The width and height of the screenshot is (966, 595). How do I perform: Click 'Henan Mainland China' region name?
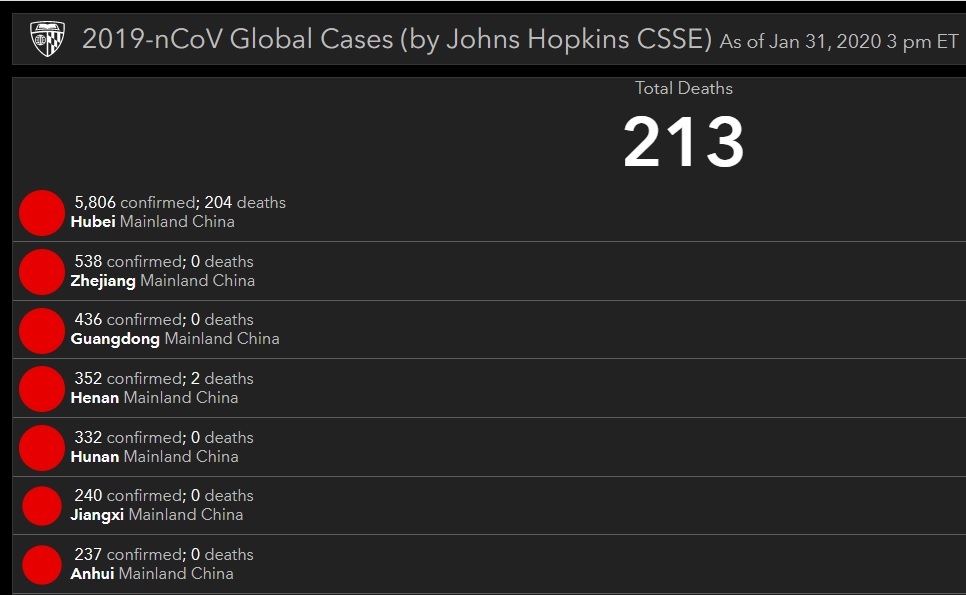(x=155, y=398)
